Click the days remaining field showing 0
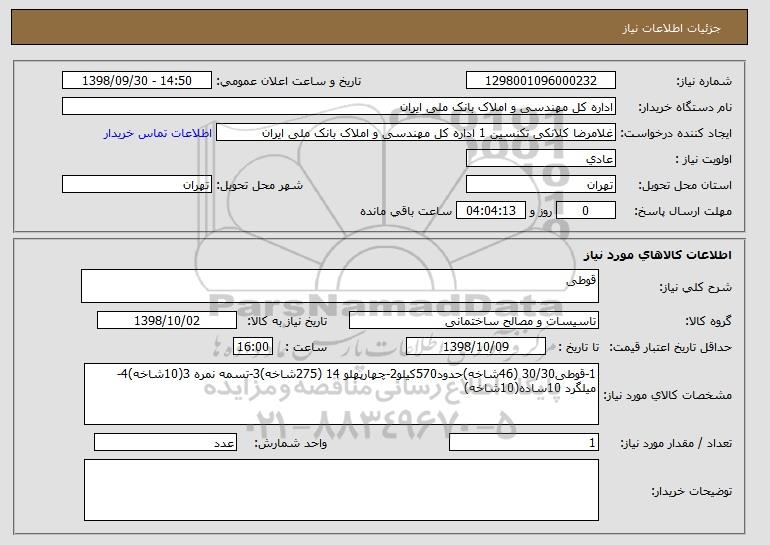Image resolution: width=770 pixels, height=545 pixels. tap(585, 211)
